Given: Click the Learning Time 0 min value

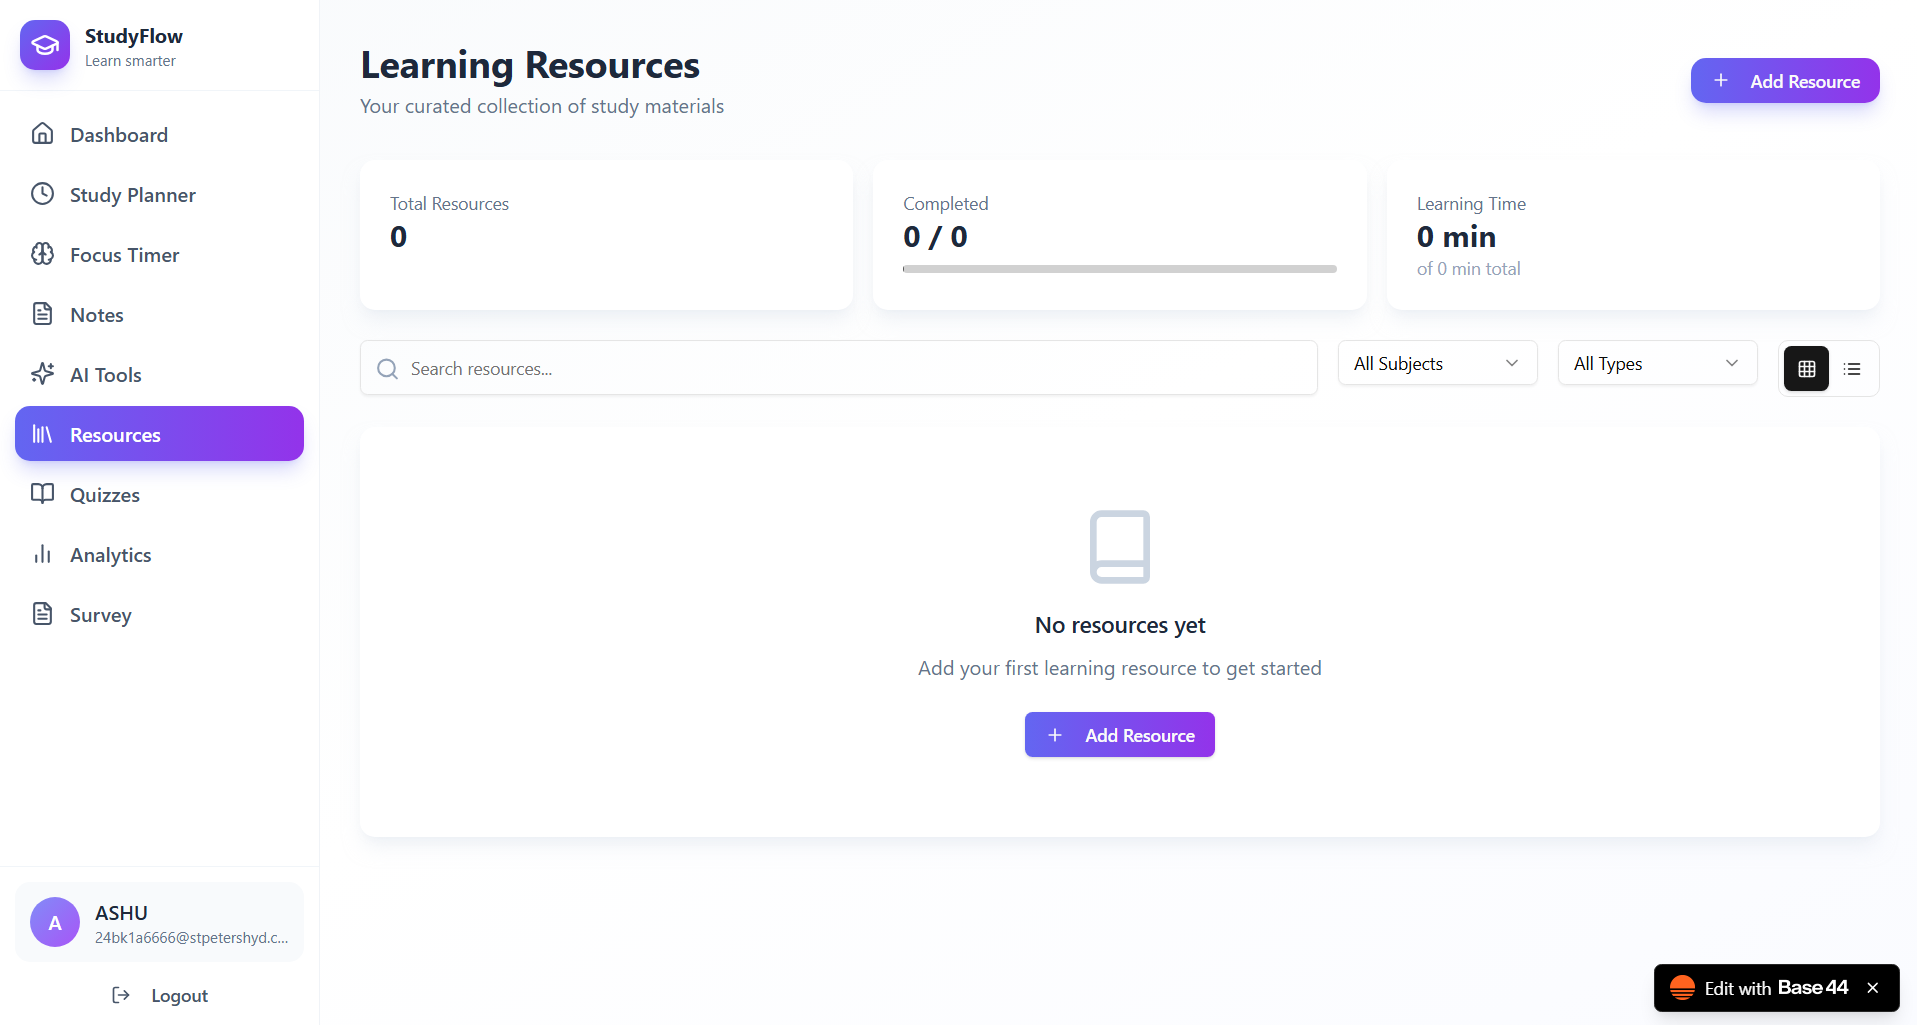Looking at the screenshot, I should 1456,237.
